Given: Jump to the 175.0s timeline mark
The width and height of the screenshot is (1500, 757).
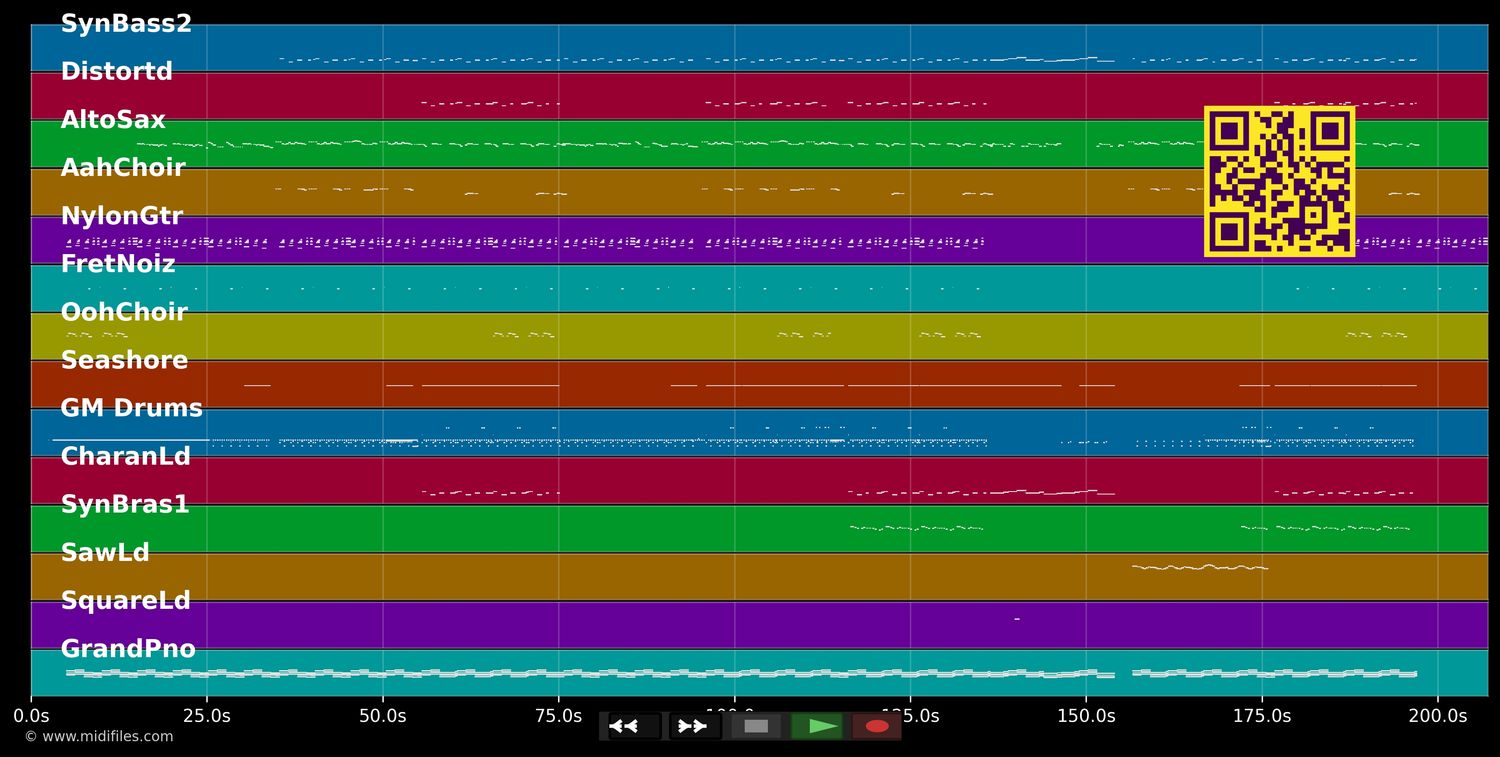Looking at the screenshot, I should tap(1262, 716).
